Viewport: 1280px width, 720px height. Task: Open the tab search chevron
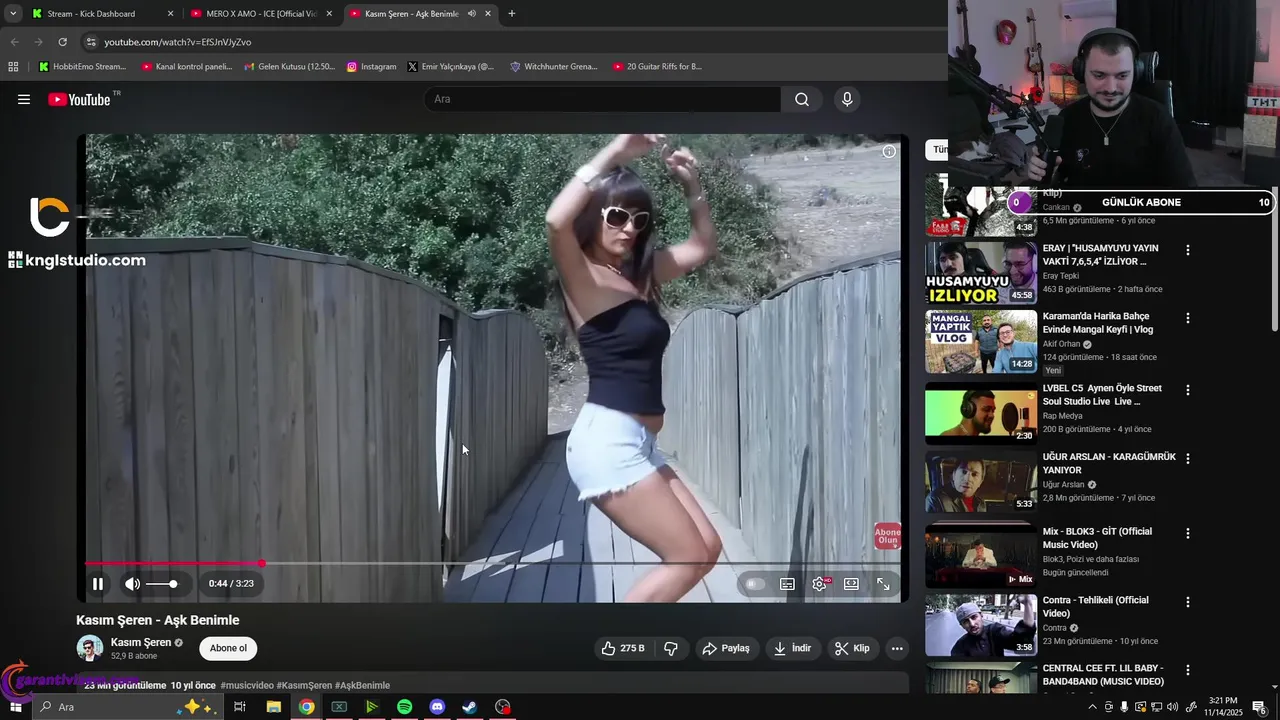point(13,14)
